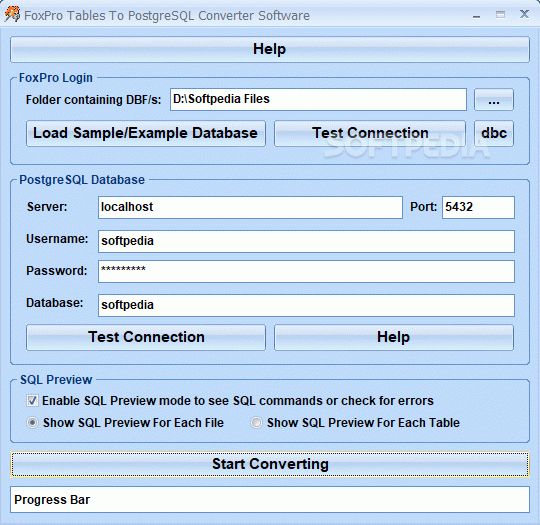This screenshot has width=540, height=525.
Task: Click the 'Username:' label
Action: pos(57,239)
